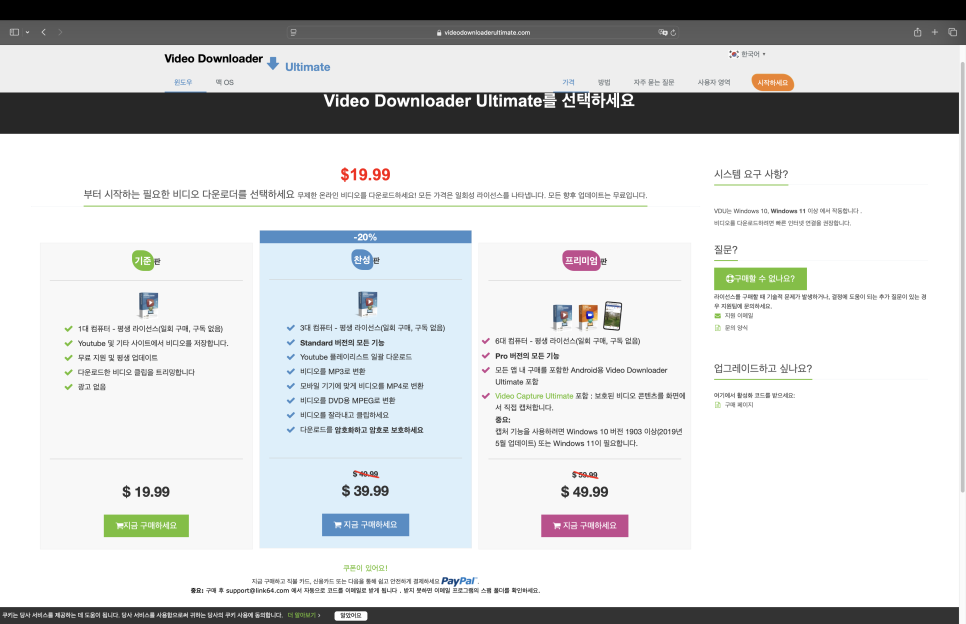
Task: Click the -20% discount banner
Action: pos(365,237)
